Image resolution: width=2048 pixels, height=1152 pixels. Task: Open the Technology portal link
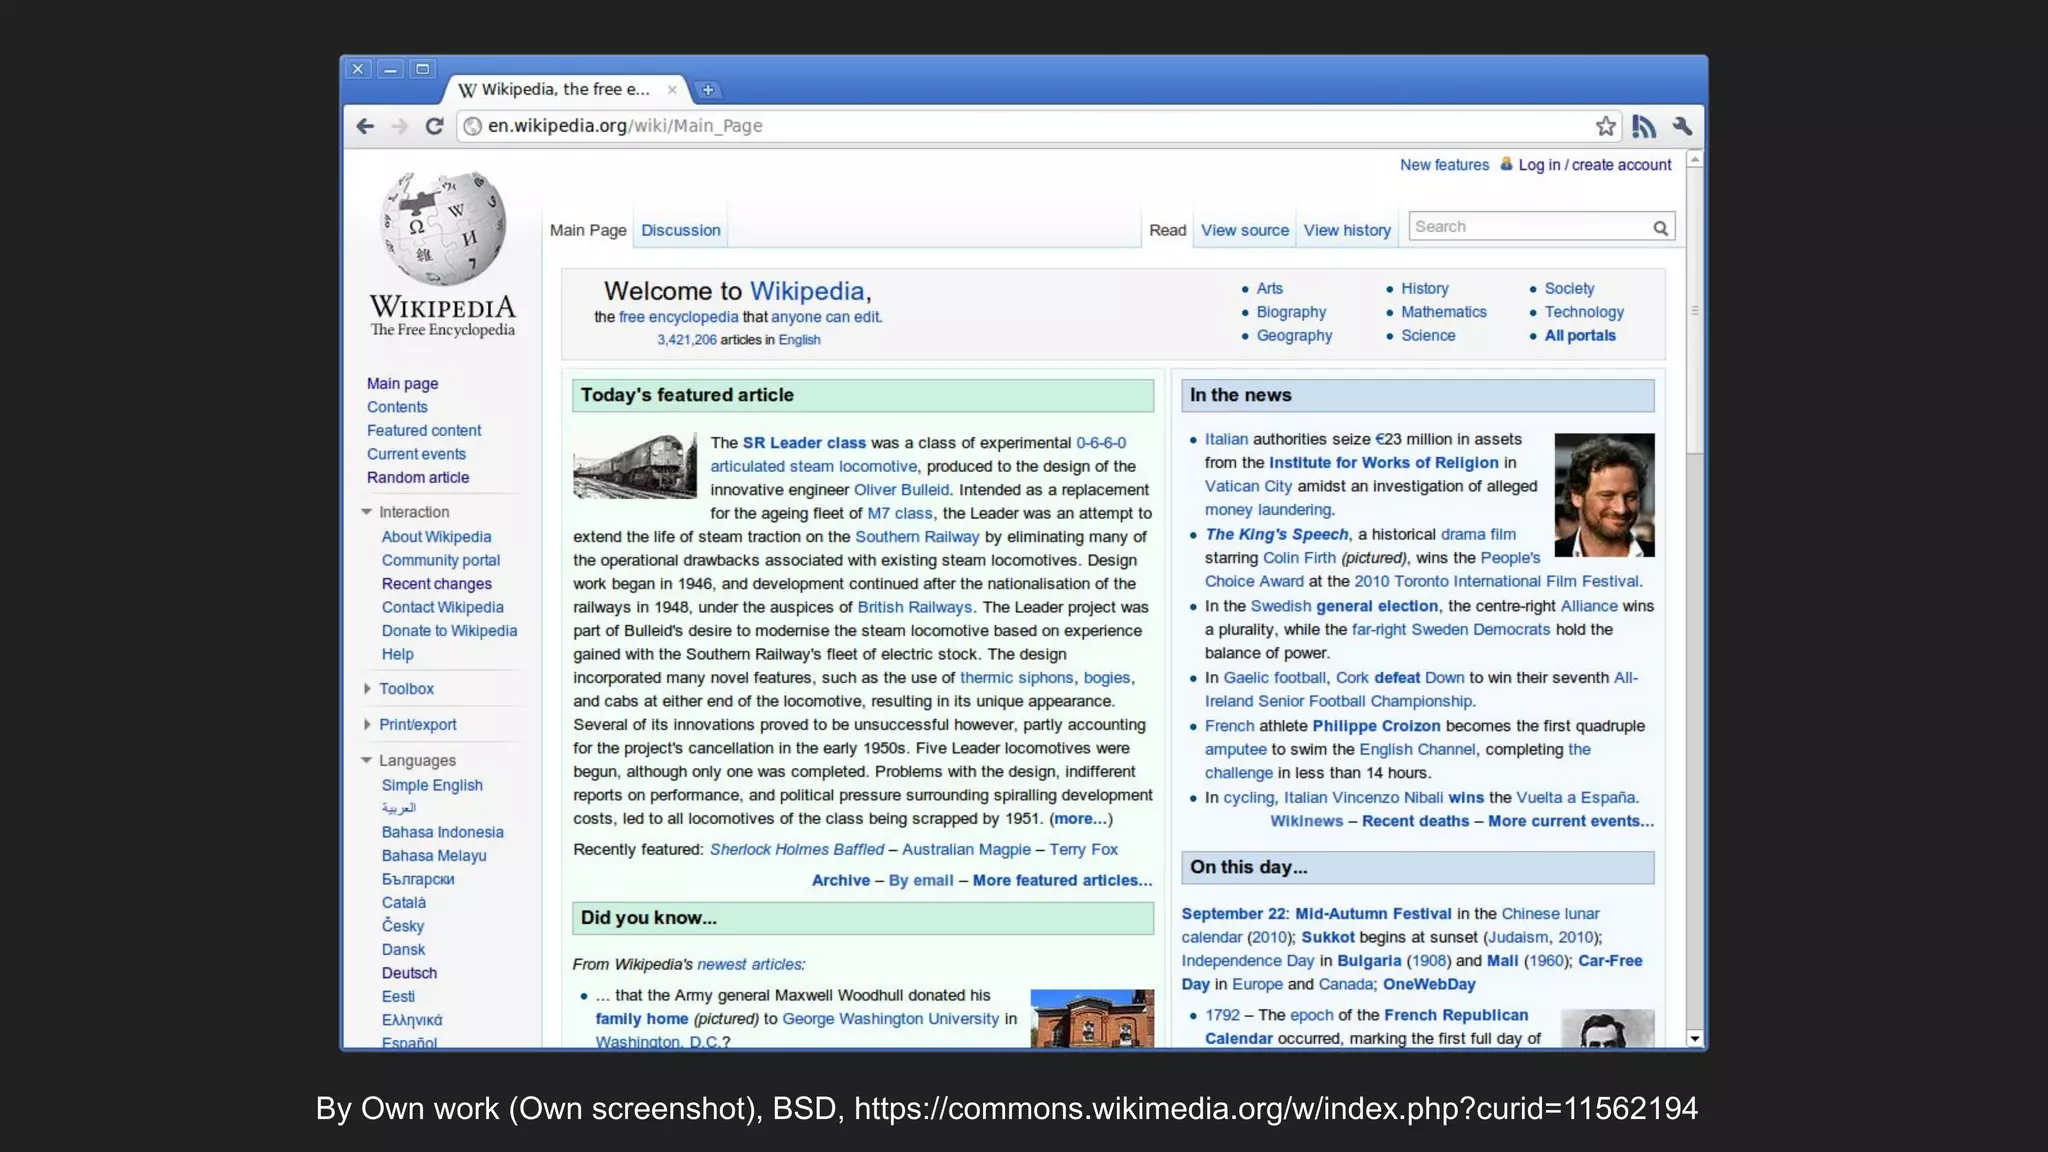[1584, 312]
